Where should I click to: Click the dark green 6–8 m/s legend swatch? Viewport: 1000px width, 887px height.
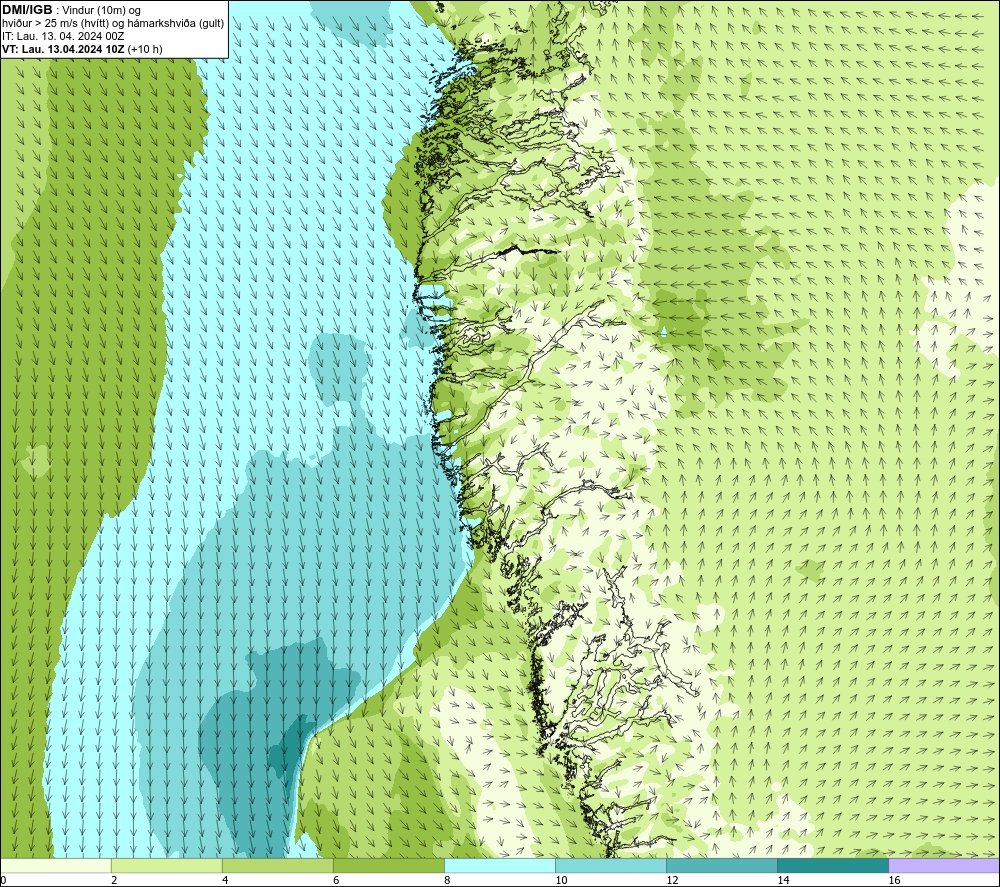(x=388, y=866)
